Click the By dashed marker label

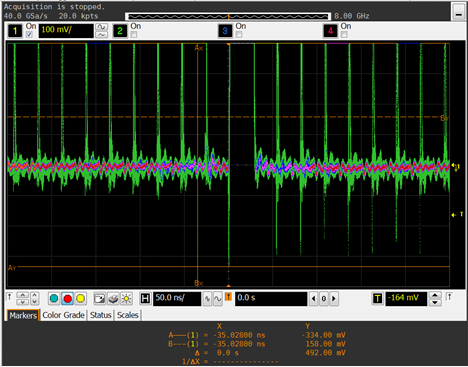pyautogui.click(x=445, y=118)
